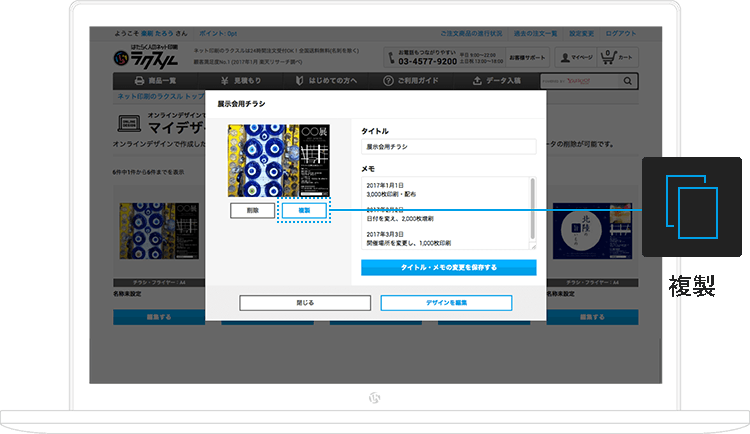Open 設定変更 link
The image size is (750, 434).
coord(581,33)
